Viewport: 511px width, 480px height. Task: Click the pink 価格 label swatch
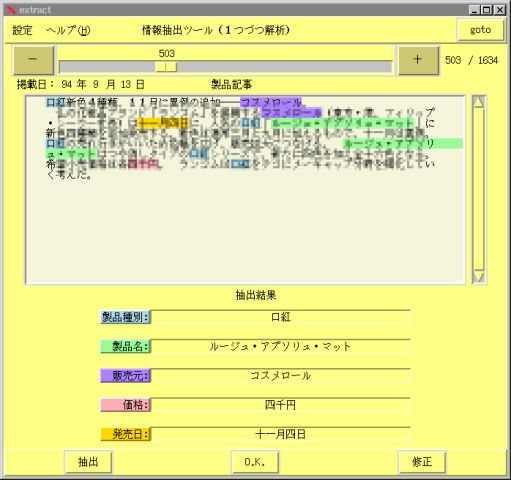click(x=125, y=405)
